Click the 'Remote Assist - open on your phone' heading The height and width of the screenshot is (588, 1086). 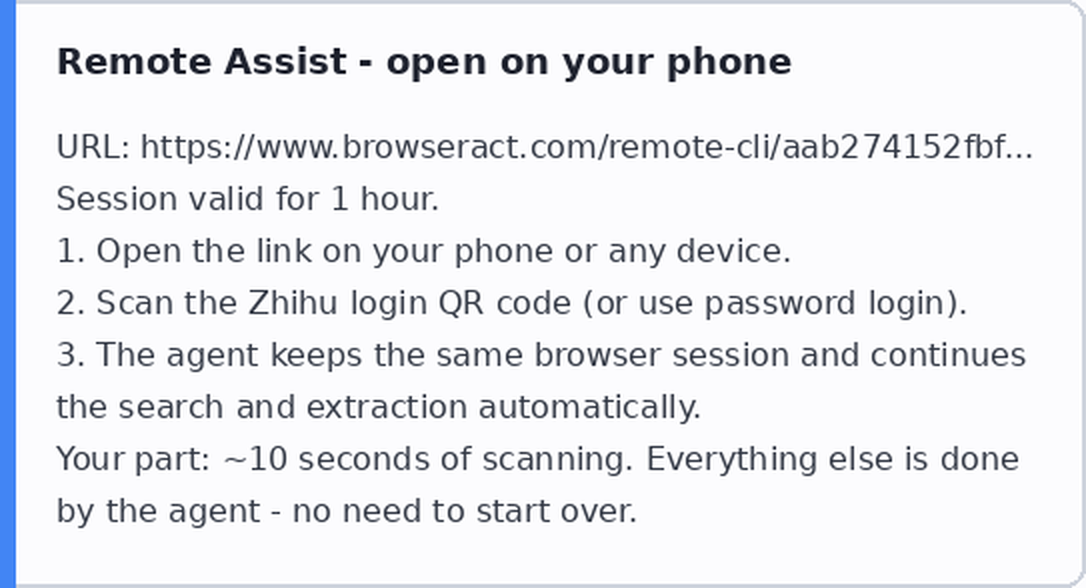coord(424,62)
